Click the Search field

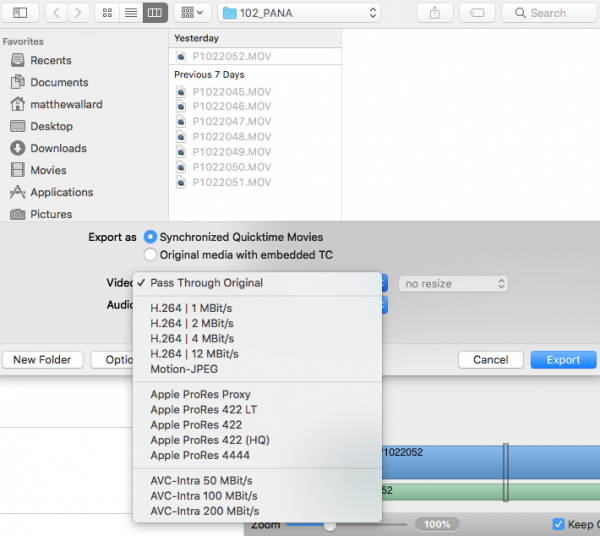[x=549, y=13]
